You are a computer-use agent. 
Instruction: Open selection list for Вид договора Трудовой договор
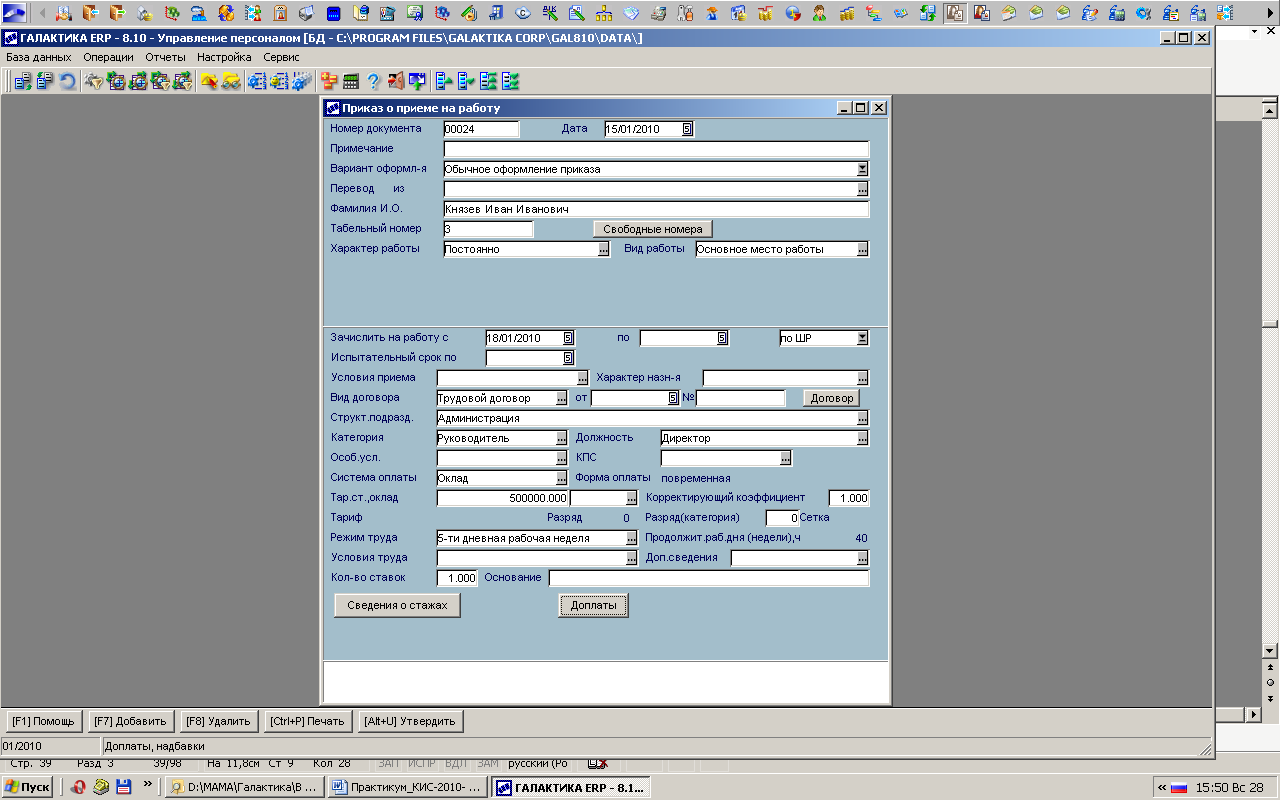(x=561, y=398)
